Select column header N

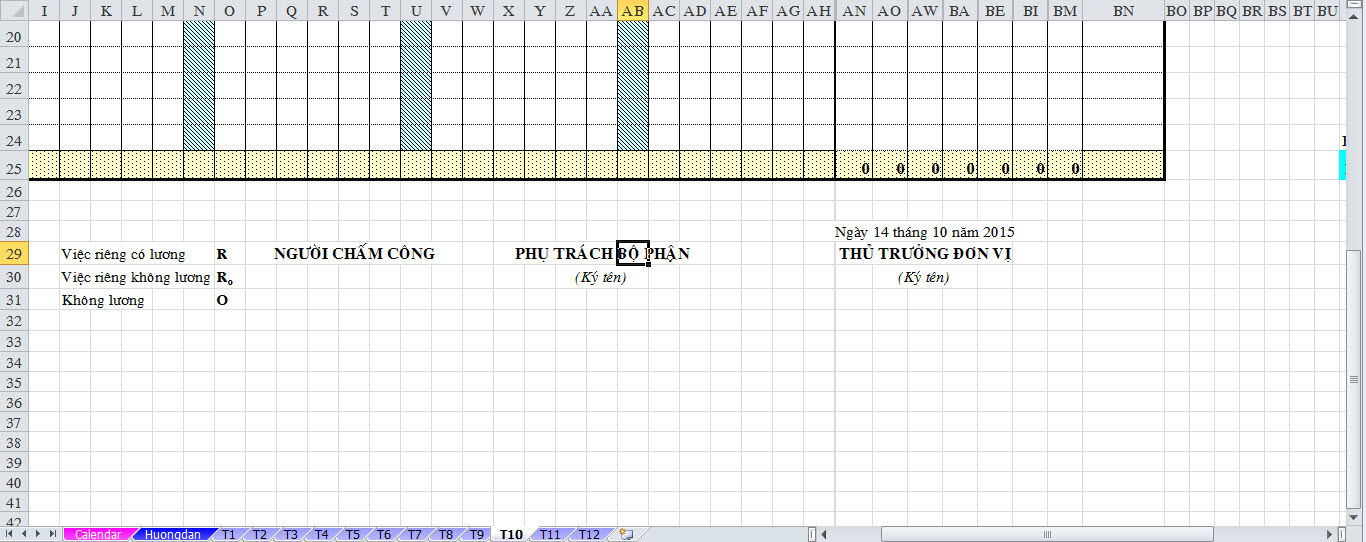click(199, 11)
